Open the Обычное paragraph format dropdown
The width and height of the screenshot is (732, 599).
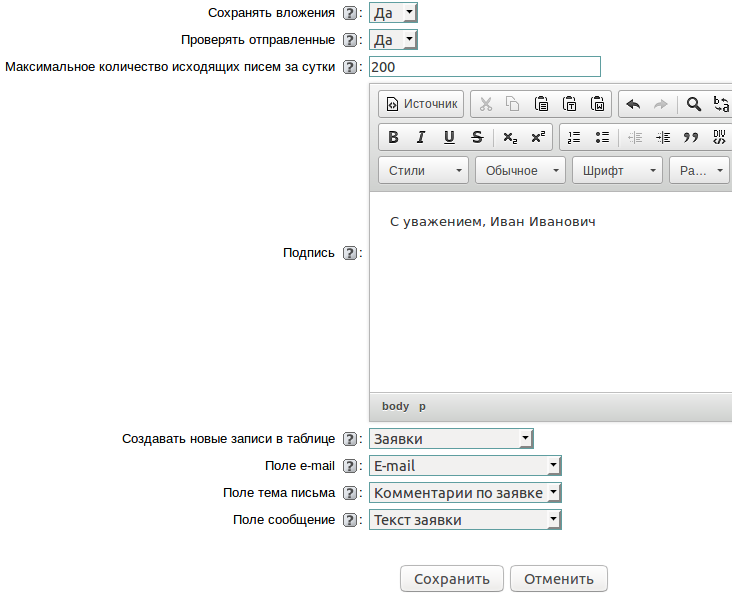[x=520, y=170]
